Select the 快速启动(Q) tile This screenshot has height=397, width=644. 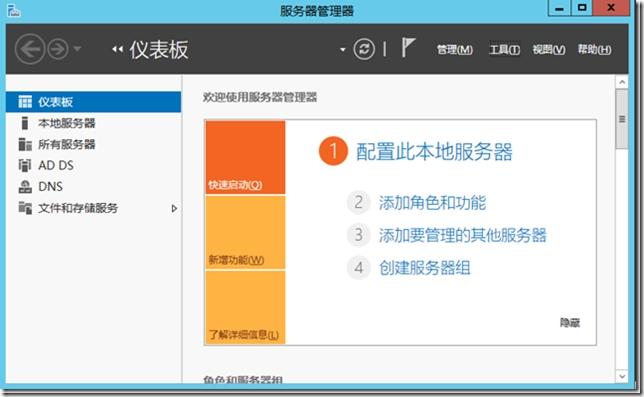tap(245, 157)
